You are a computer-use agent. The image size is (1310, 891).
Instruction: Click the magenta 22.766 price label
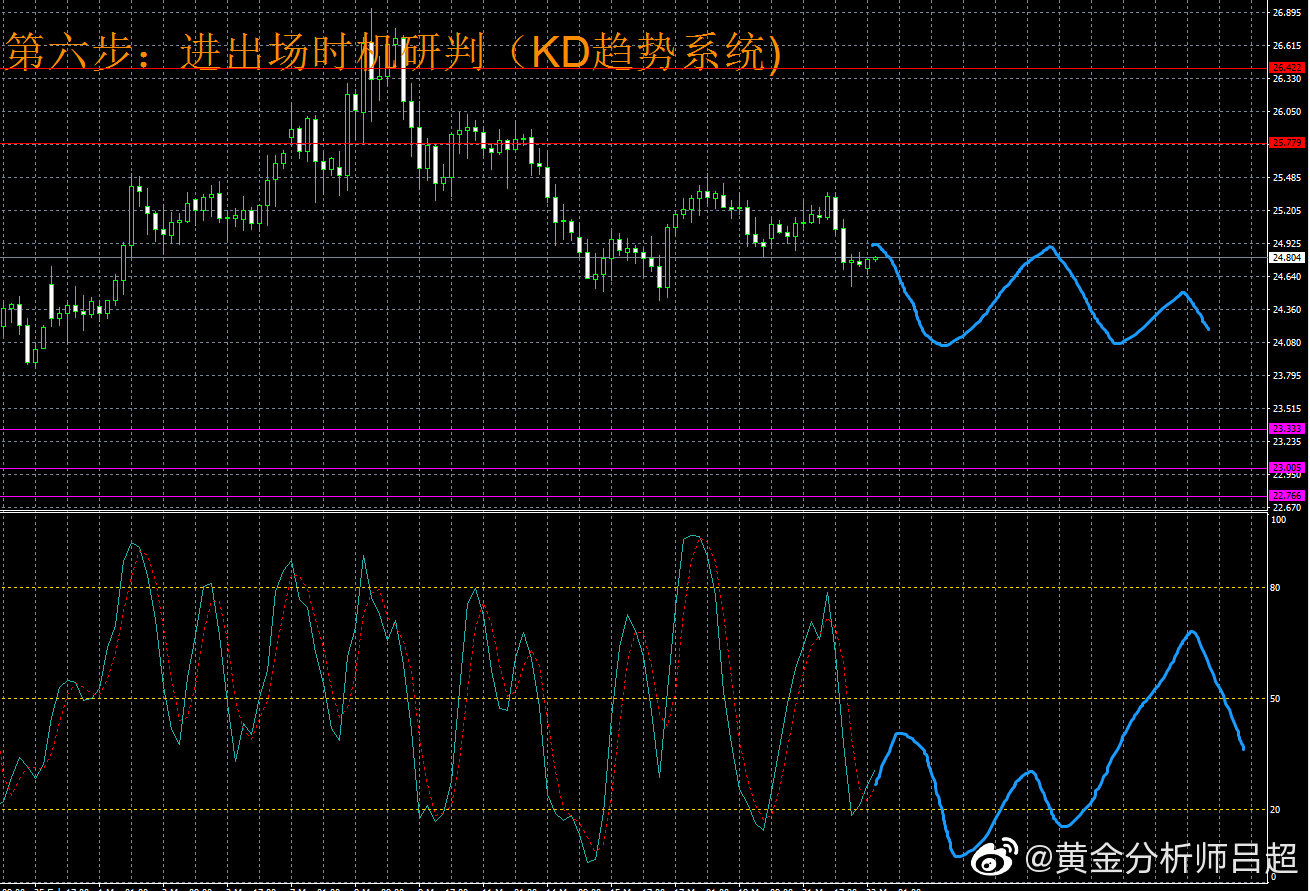pos(1286,495)
